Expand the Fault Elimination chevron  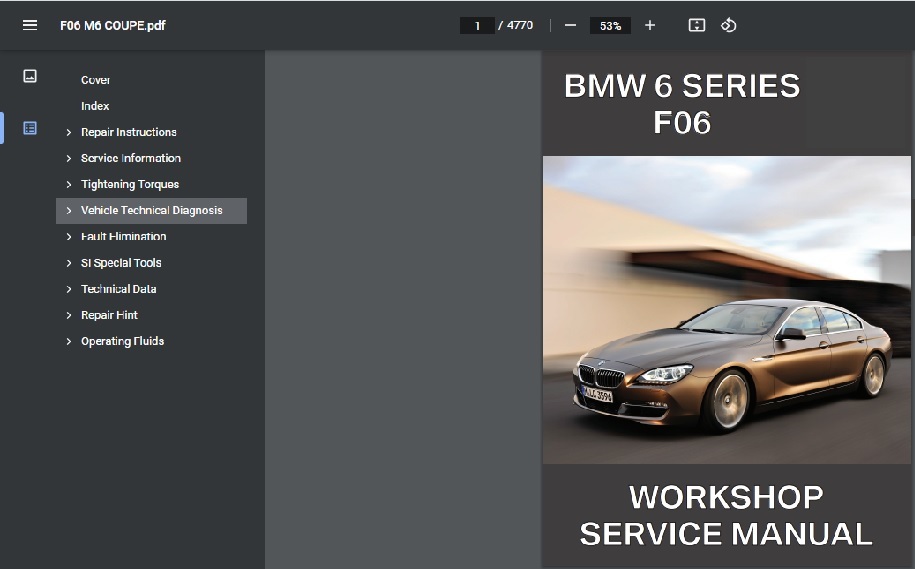coord(69,236)
